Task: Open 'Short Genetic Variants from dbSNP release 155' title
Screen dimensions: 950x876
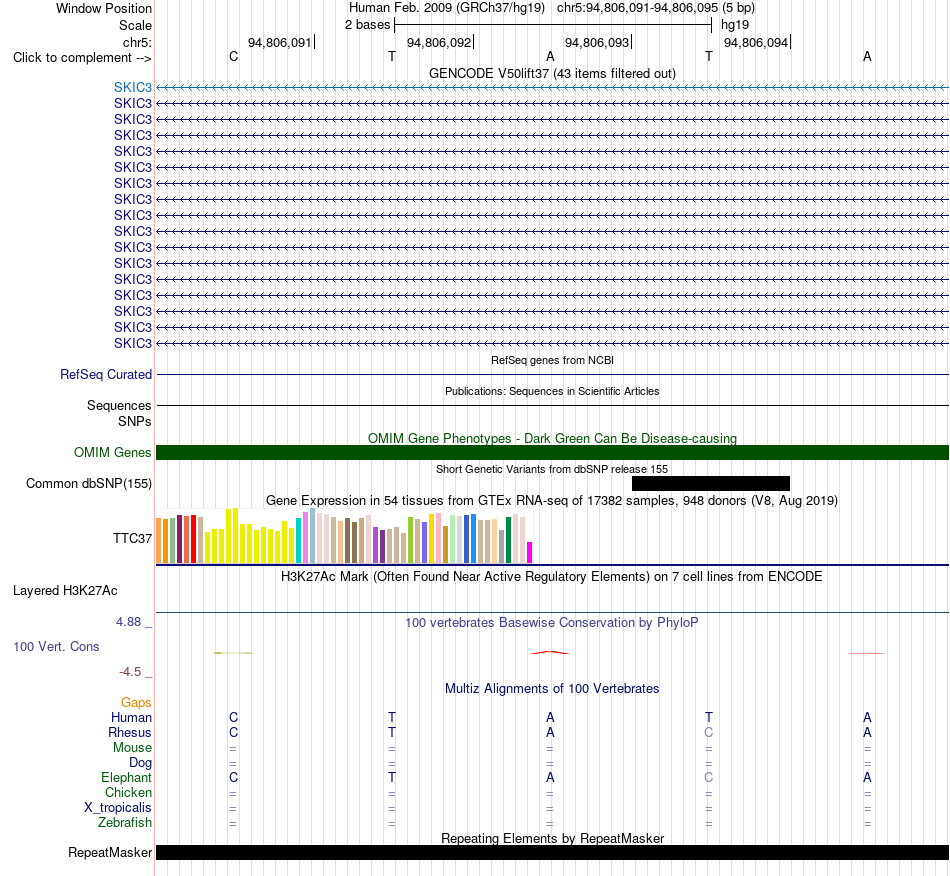Action: [552, 469]
